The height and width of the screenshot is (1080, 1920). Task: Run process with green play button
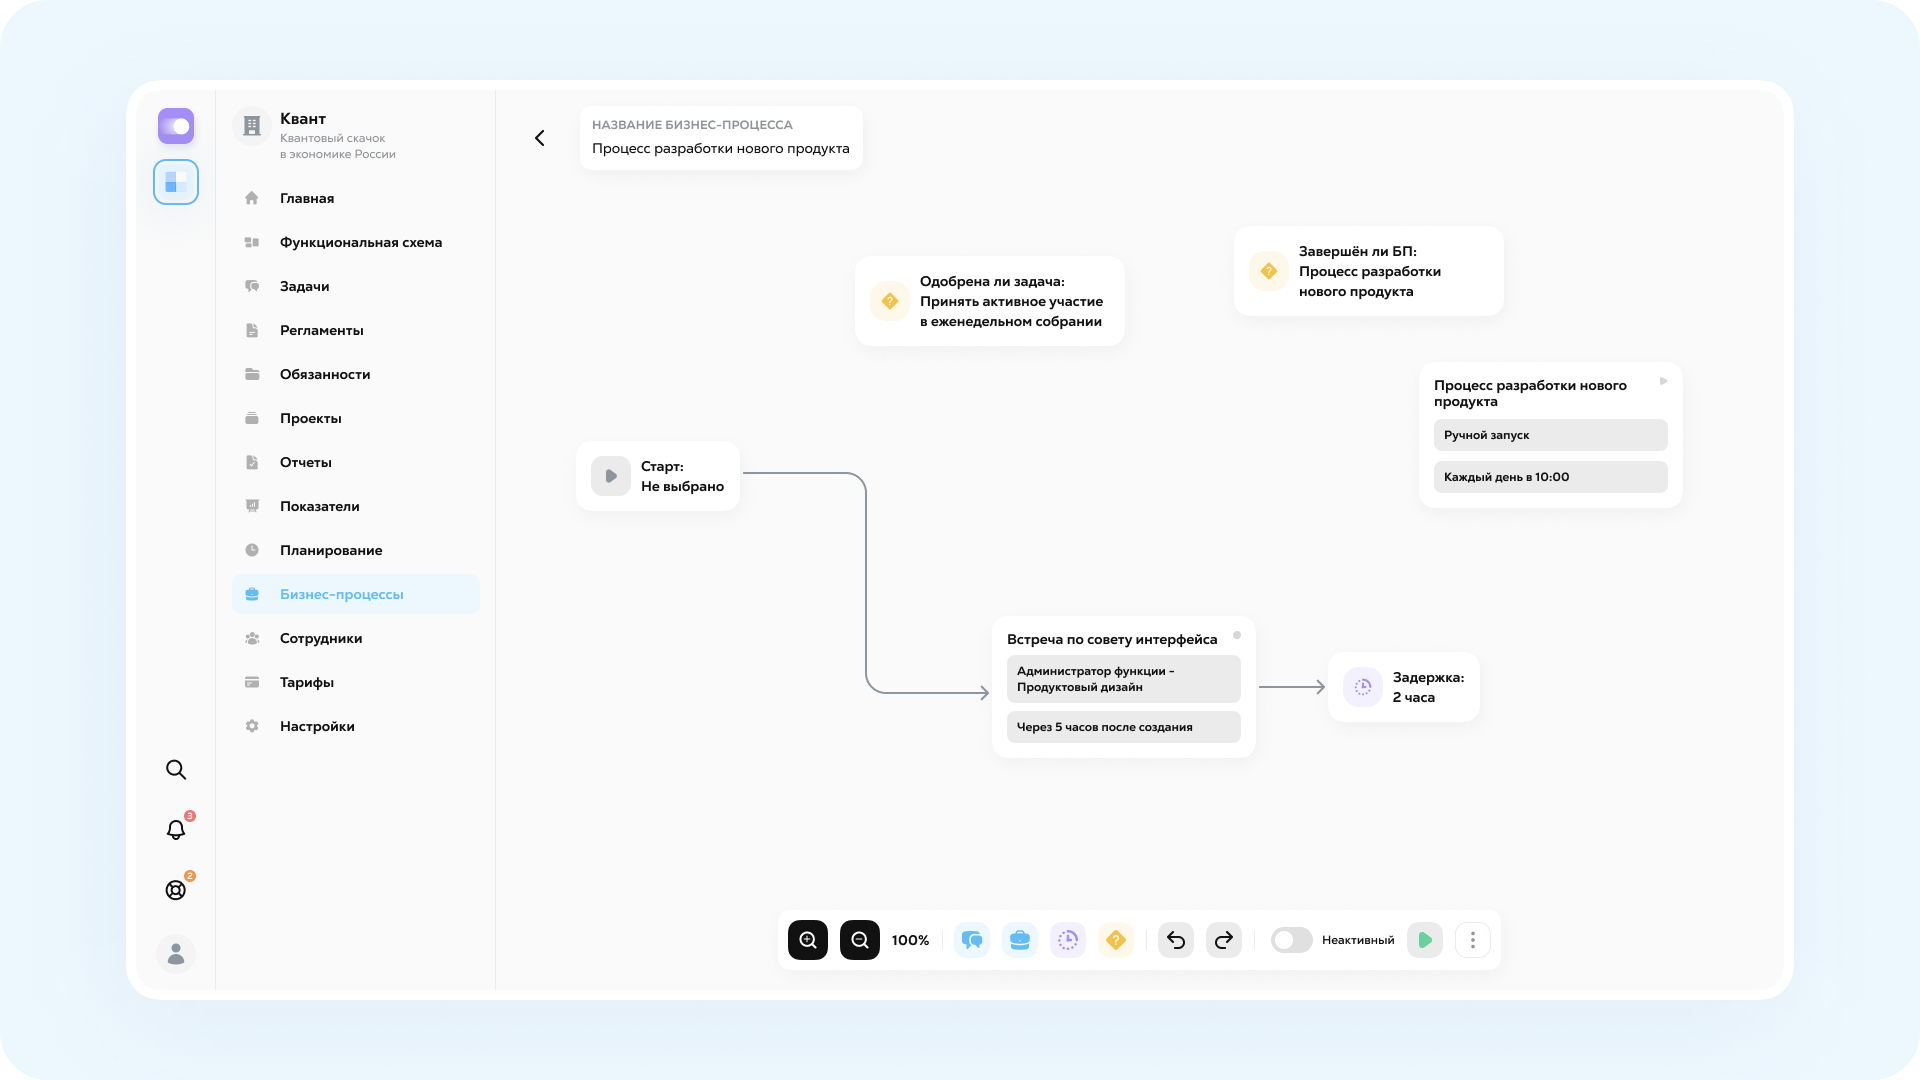click(x=1425, y=940)
